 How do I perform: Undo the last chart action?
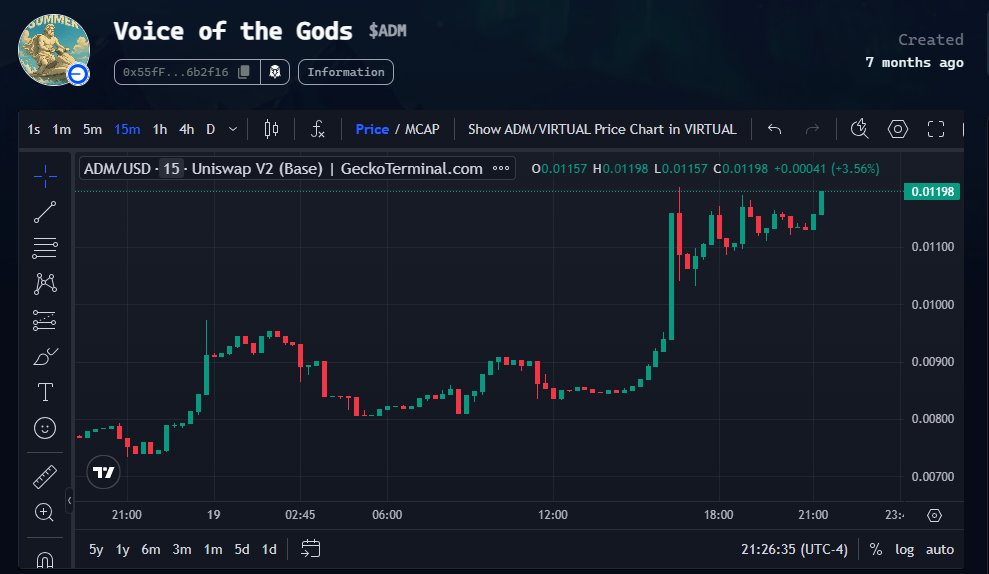click(775, 129)
